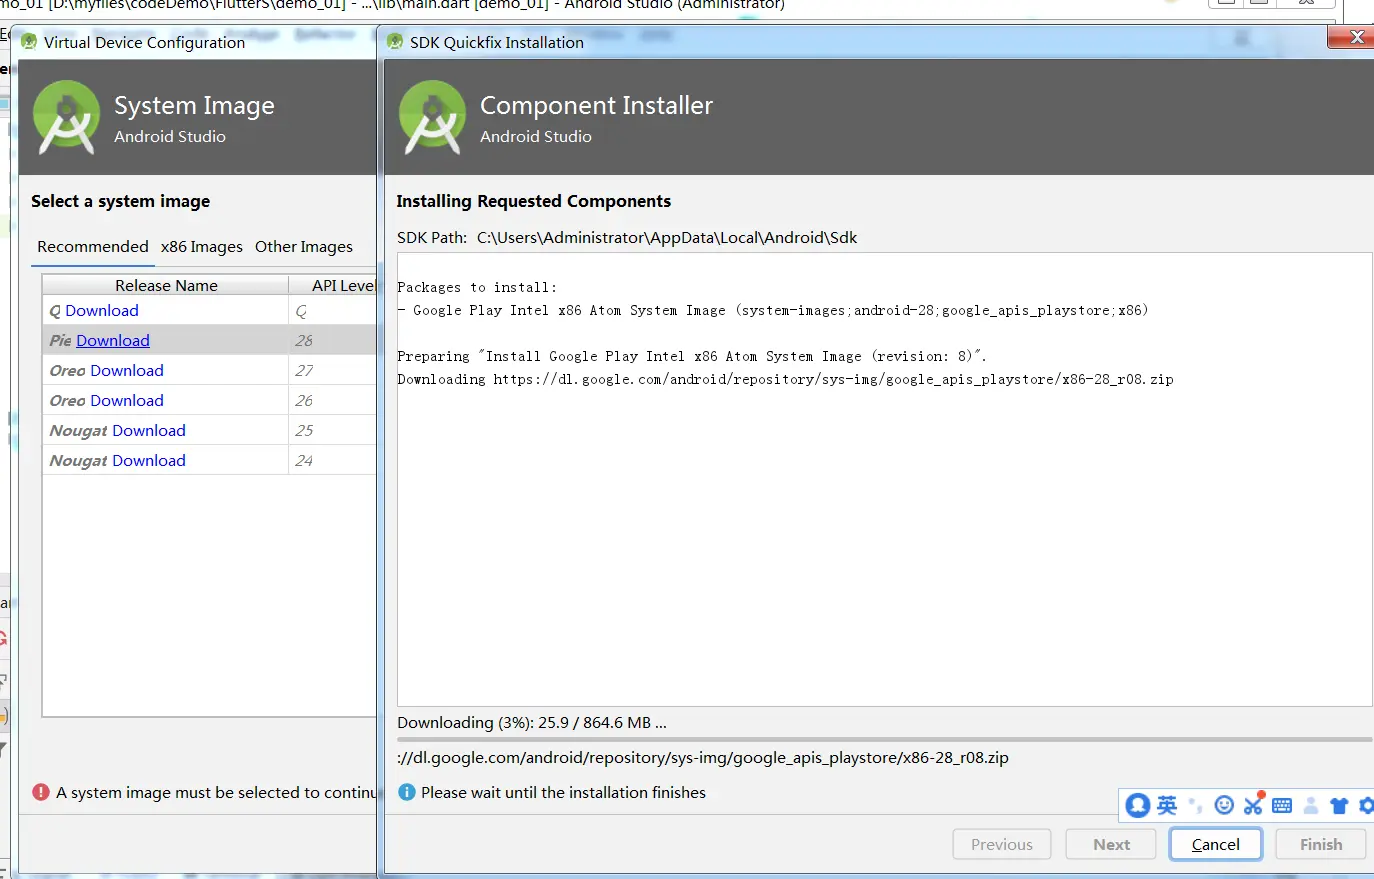This screenshot has width=1374, height=879.
Task: Click the input method avatar icon
Action: tap(1138, 805)
